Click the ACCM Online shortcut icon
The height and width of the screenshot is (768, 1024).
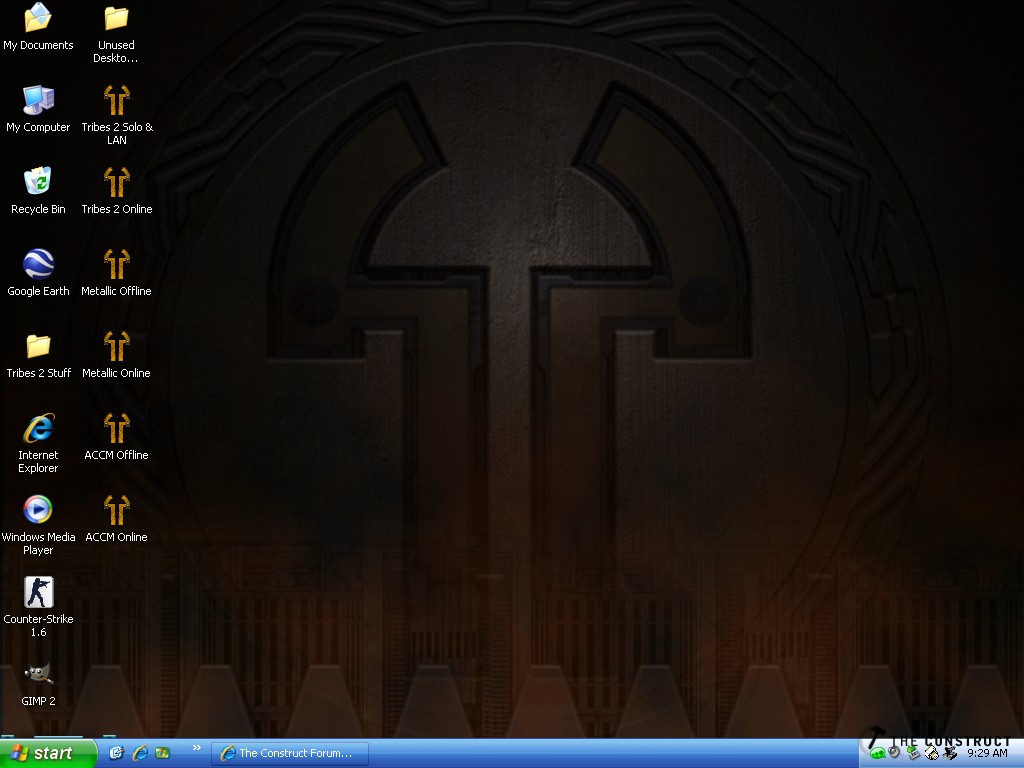point(116,519)
